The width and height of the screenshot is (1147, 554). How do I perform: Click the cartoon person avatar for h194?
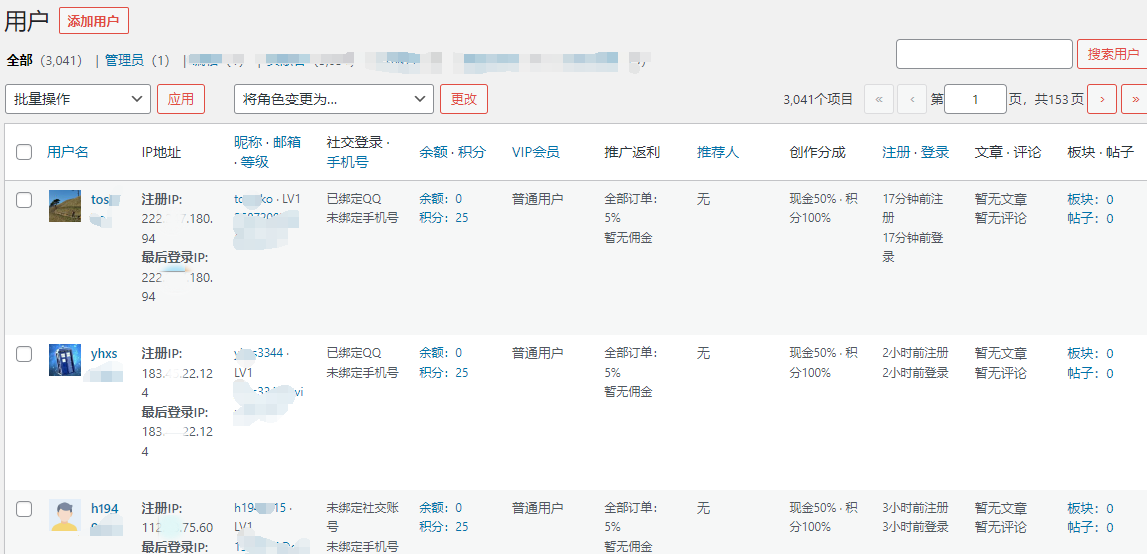[x=65, y=515]
